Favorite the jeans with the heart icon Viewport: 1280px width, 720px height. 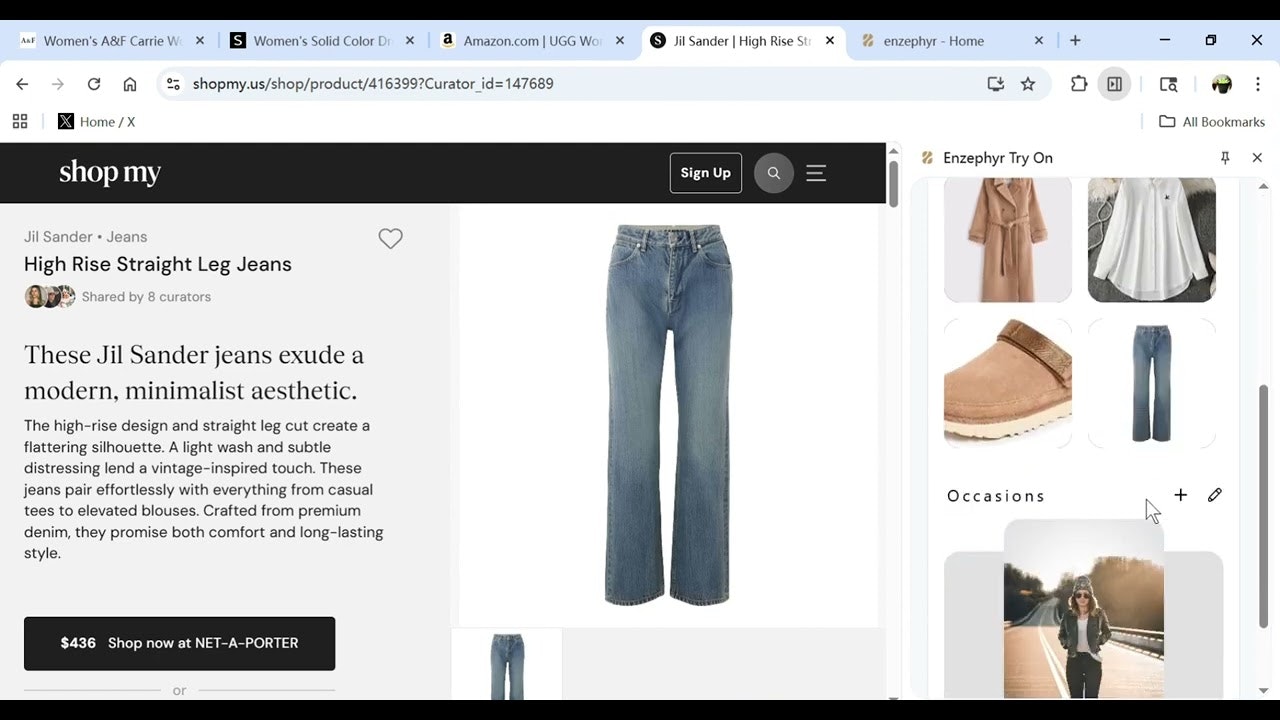click(x=390, y=238)
